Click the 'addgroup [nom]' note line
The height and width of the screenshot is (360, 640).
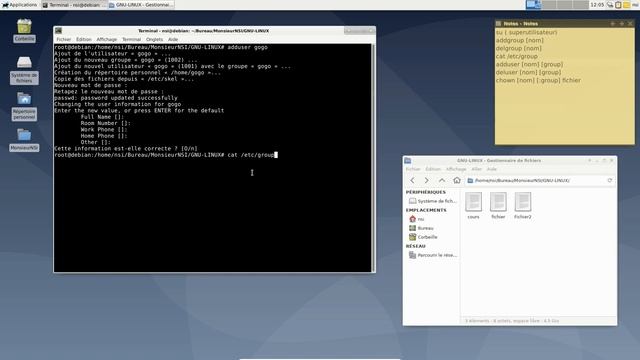520,40
